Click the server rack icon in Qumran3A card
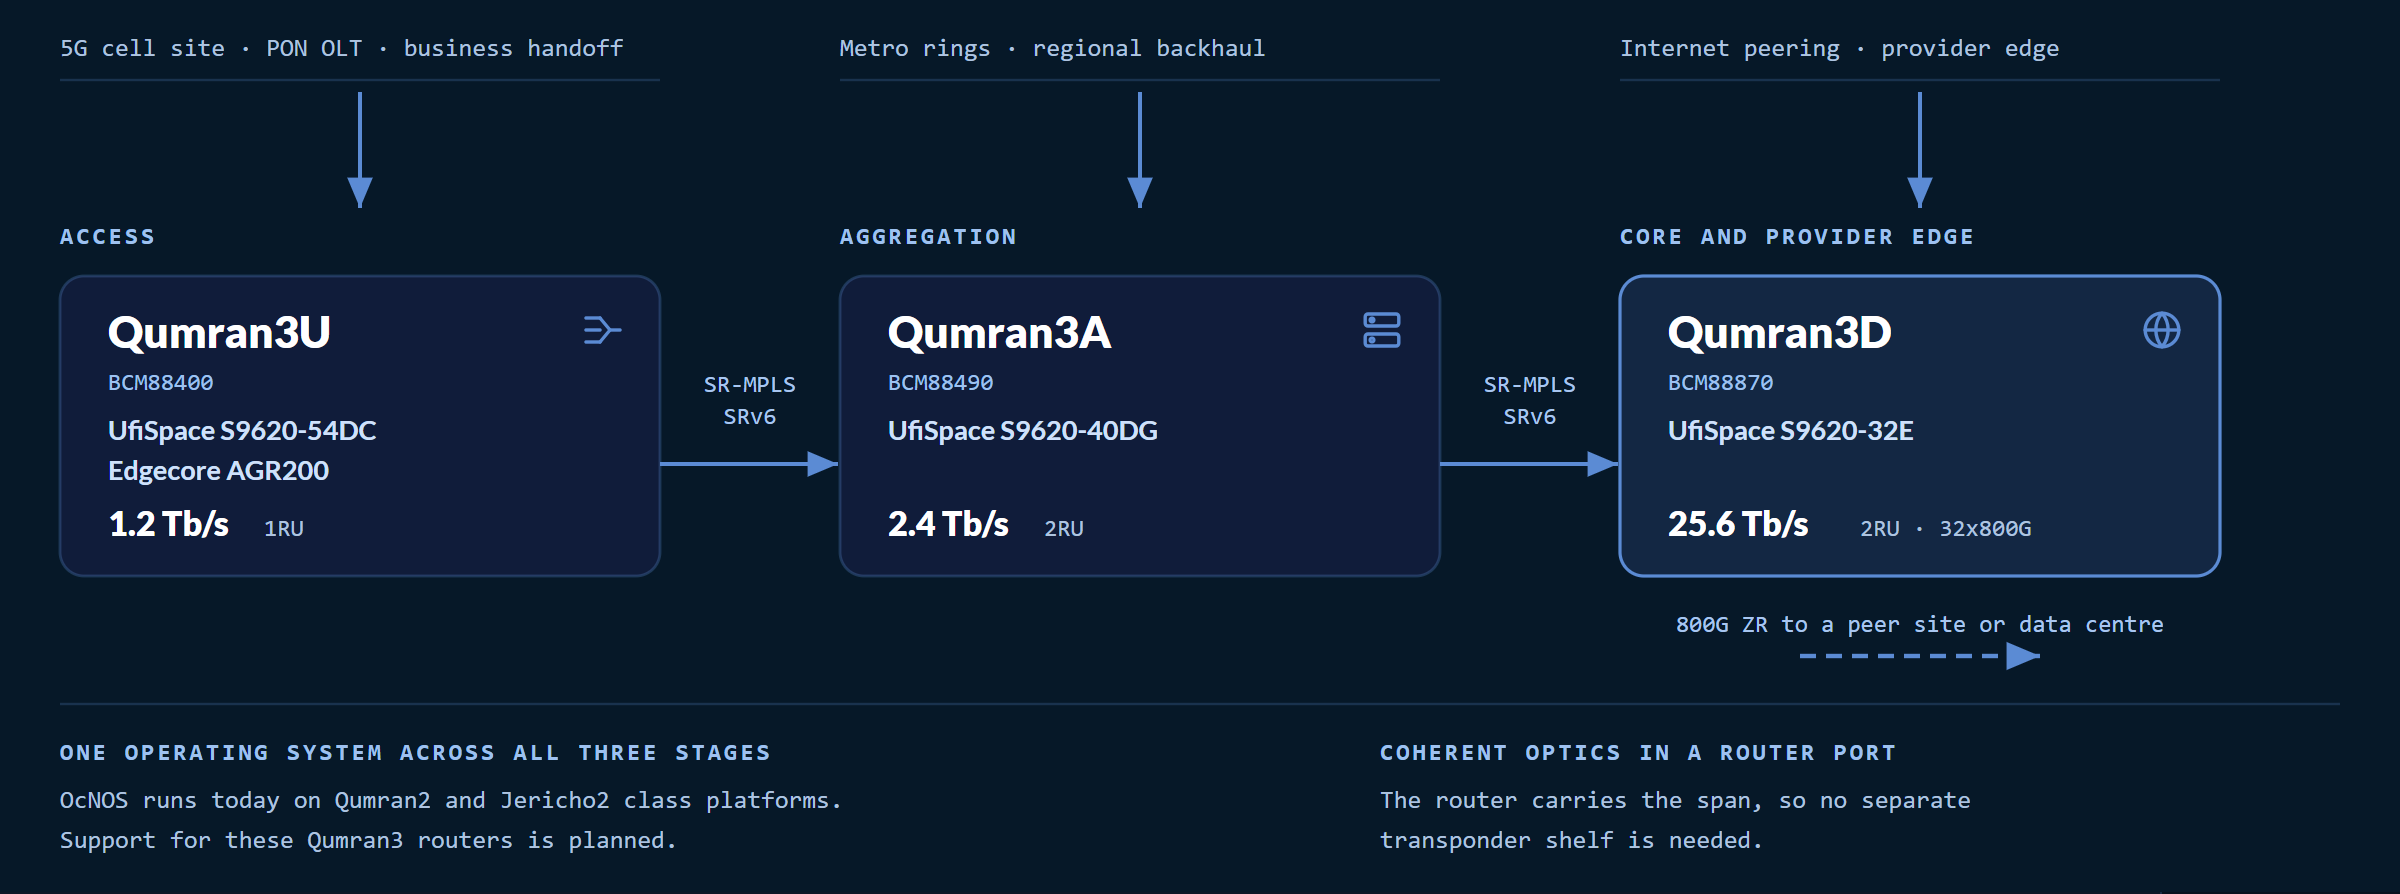 point(1382,330)
